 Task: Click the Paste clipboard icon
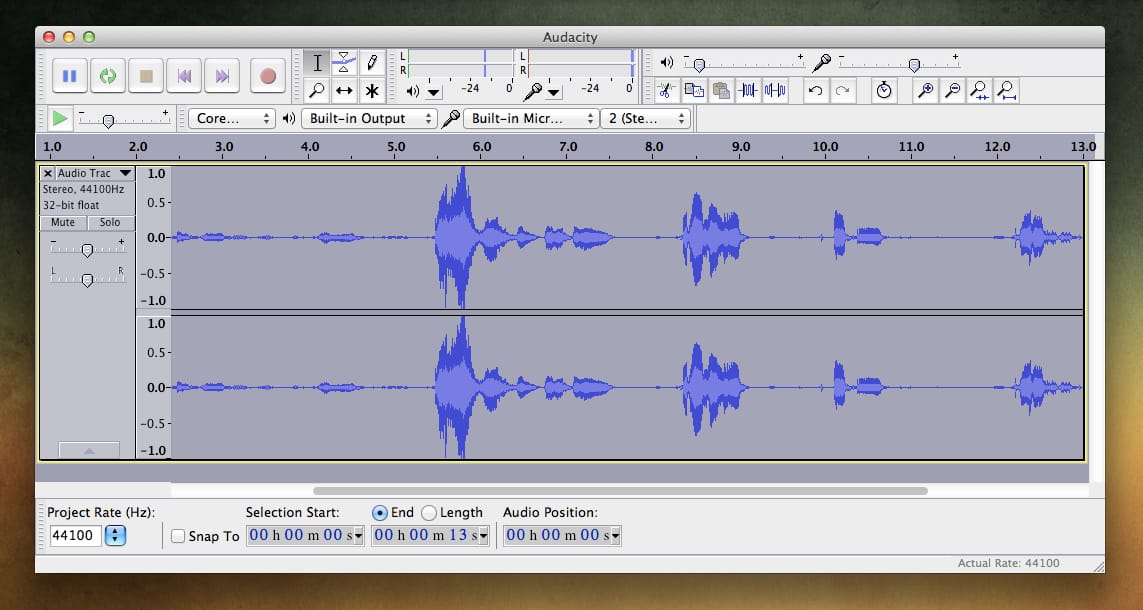point(721,90)
